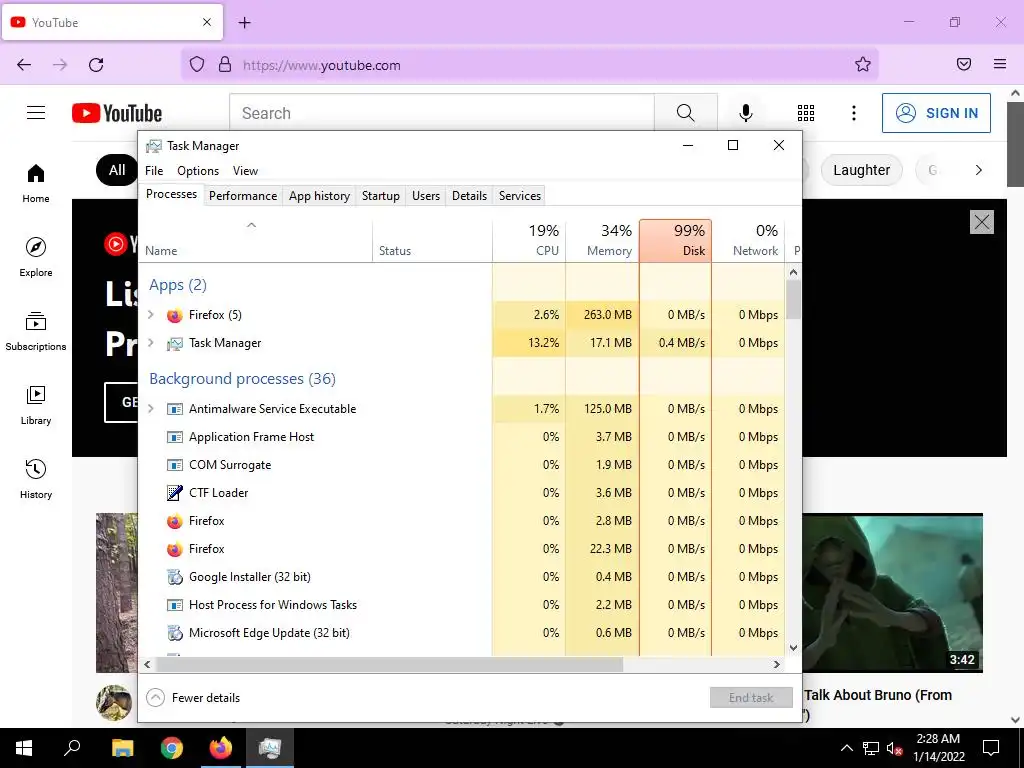
Task: Launch File Explorer from taskbar
Action: tap(122, 748)
